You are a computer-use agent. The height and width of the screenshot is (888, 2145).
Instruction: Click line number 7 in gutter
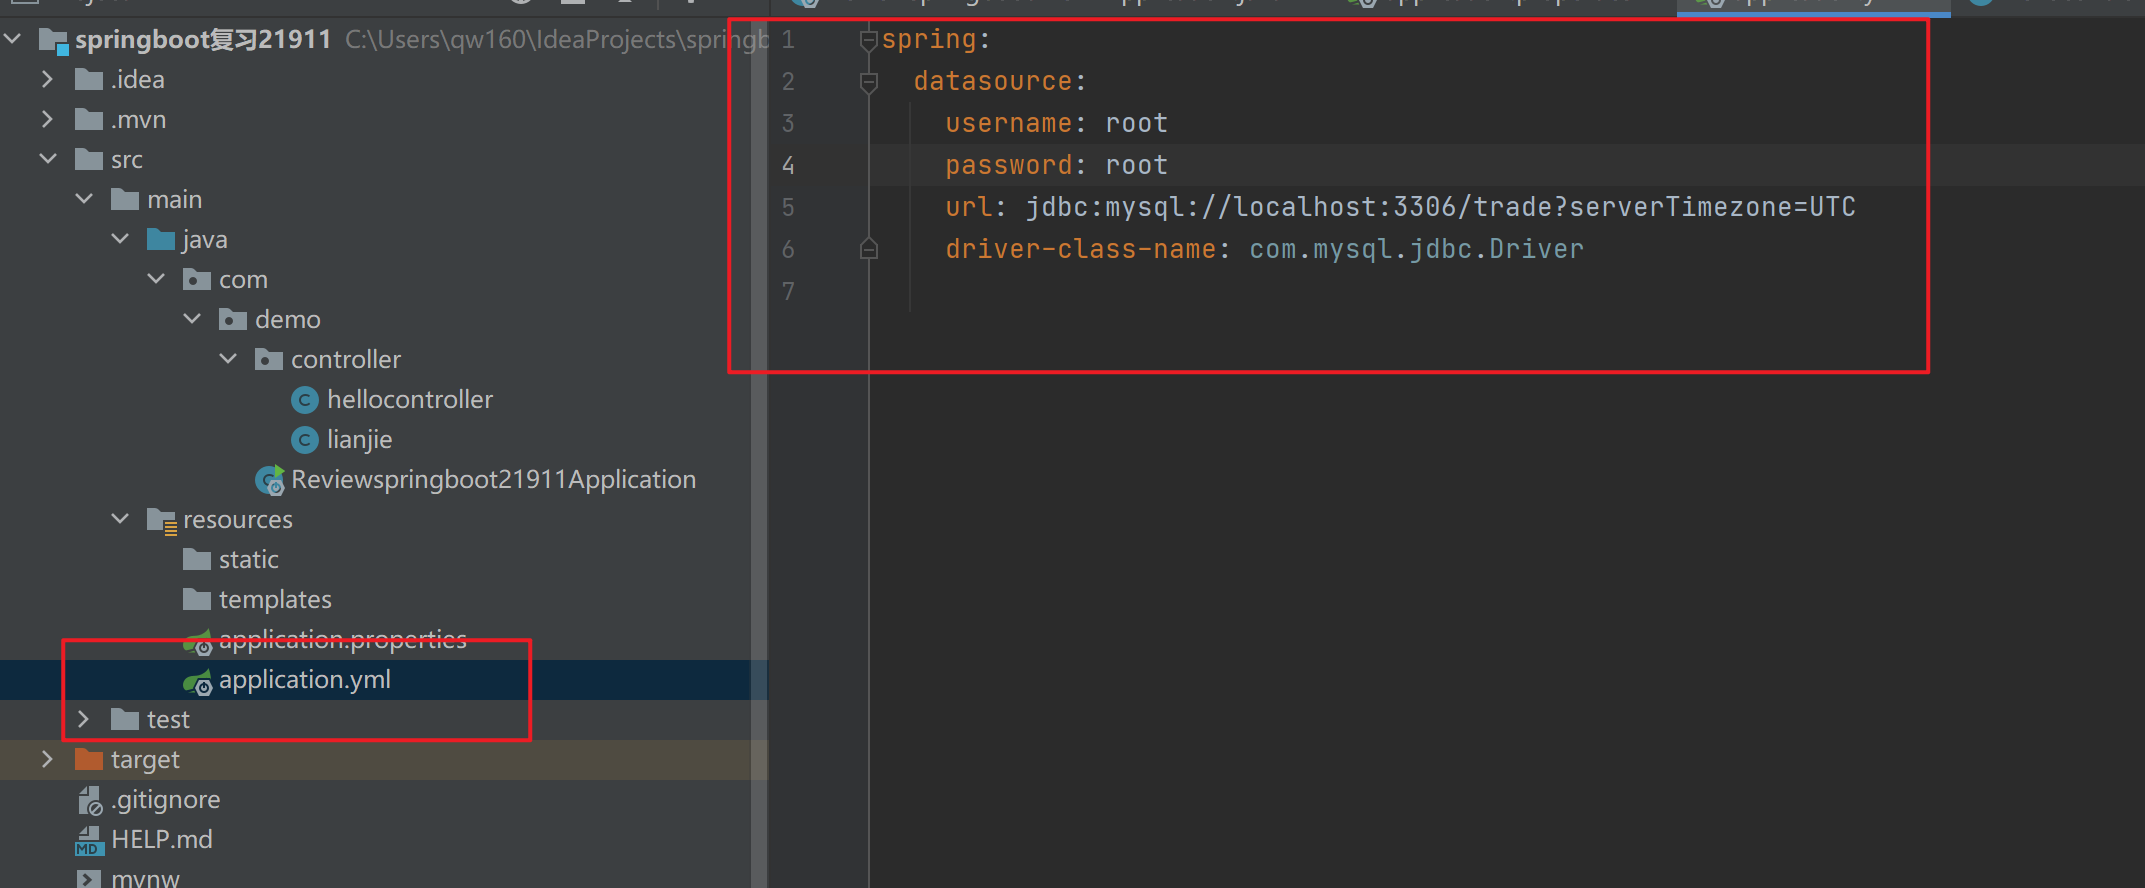tap(788, 291)
